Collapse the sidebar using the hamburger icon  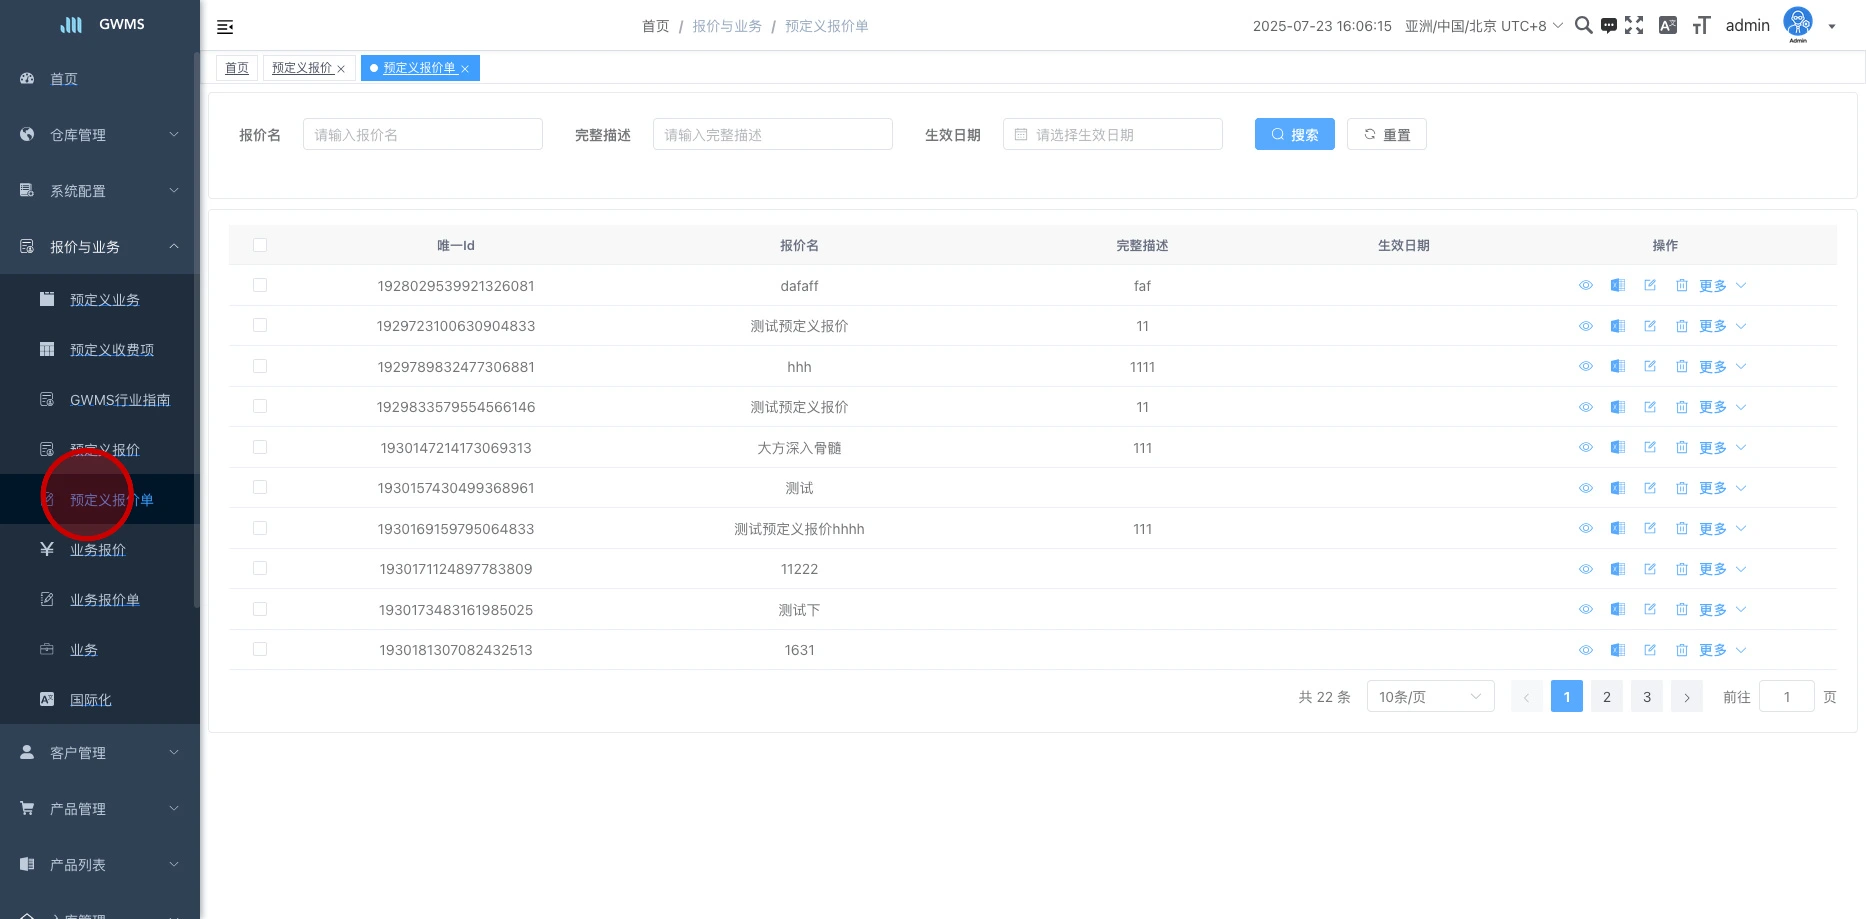tap(225, 27)
